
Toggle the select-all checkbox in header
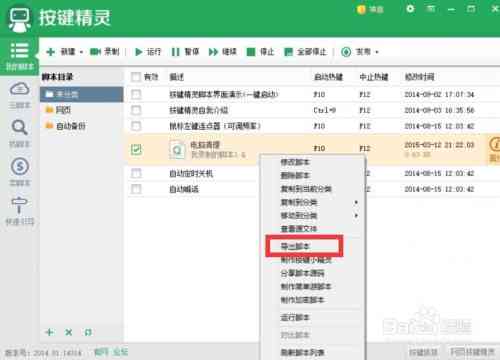point(136,77)
